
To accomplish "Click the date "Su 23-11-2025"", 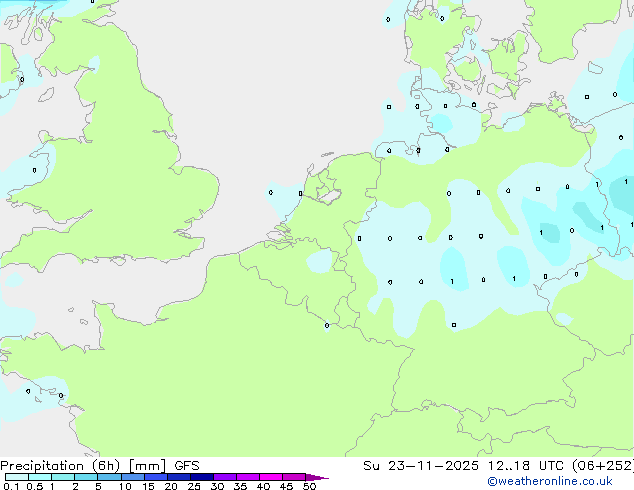I will (x=421, y=466).
